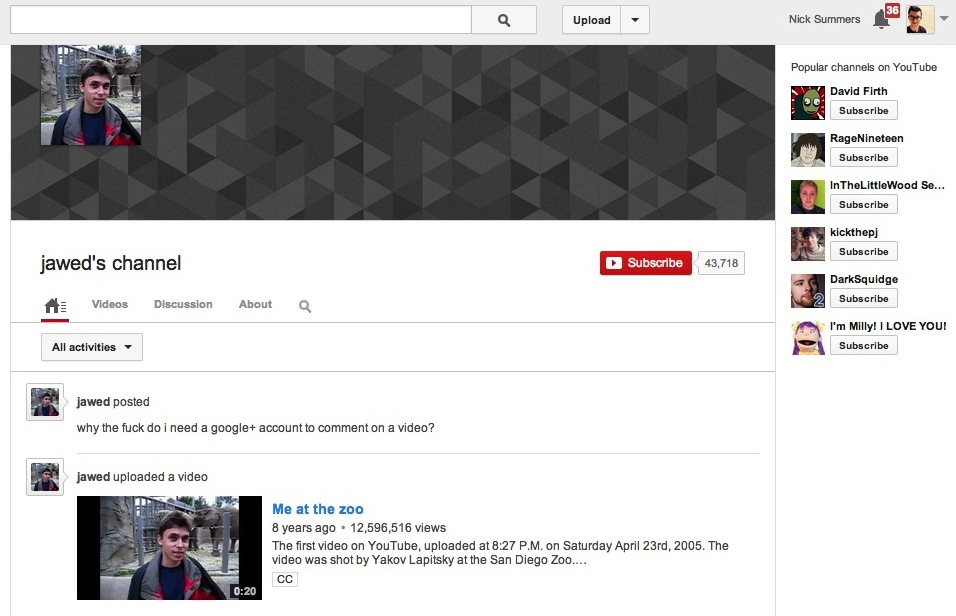Click the CC closed captions badge
Image resolution: width=956 pixels, height=616 pixels.
(x=285, y=579)
